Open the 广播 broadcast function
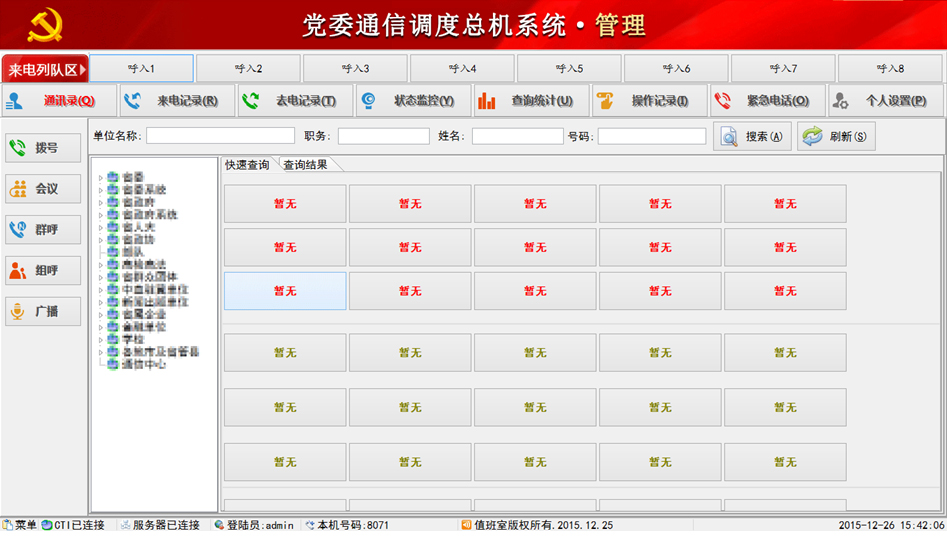This screenshot has height=540, width=947. click(x=43, y=312)
